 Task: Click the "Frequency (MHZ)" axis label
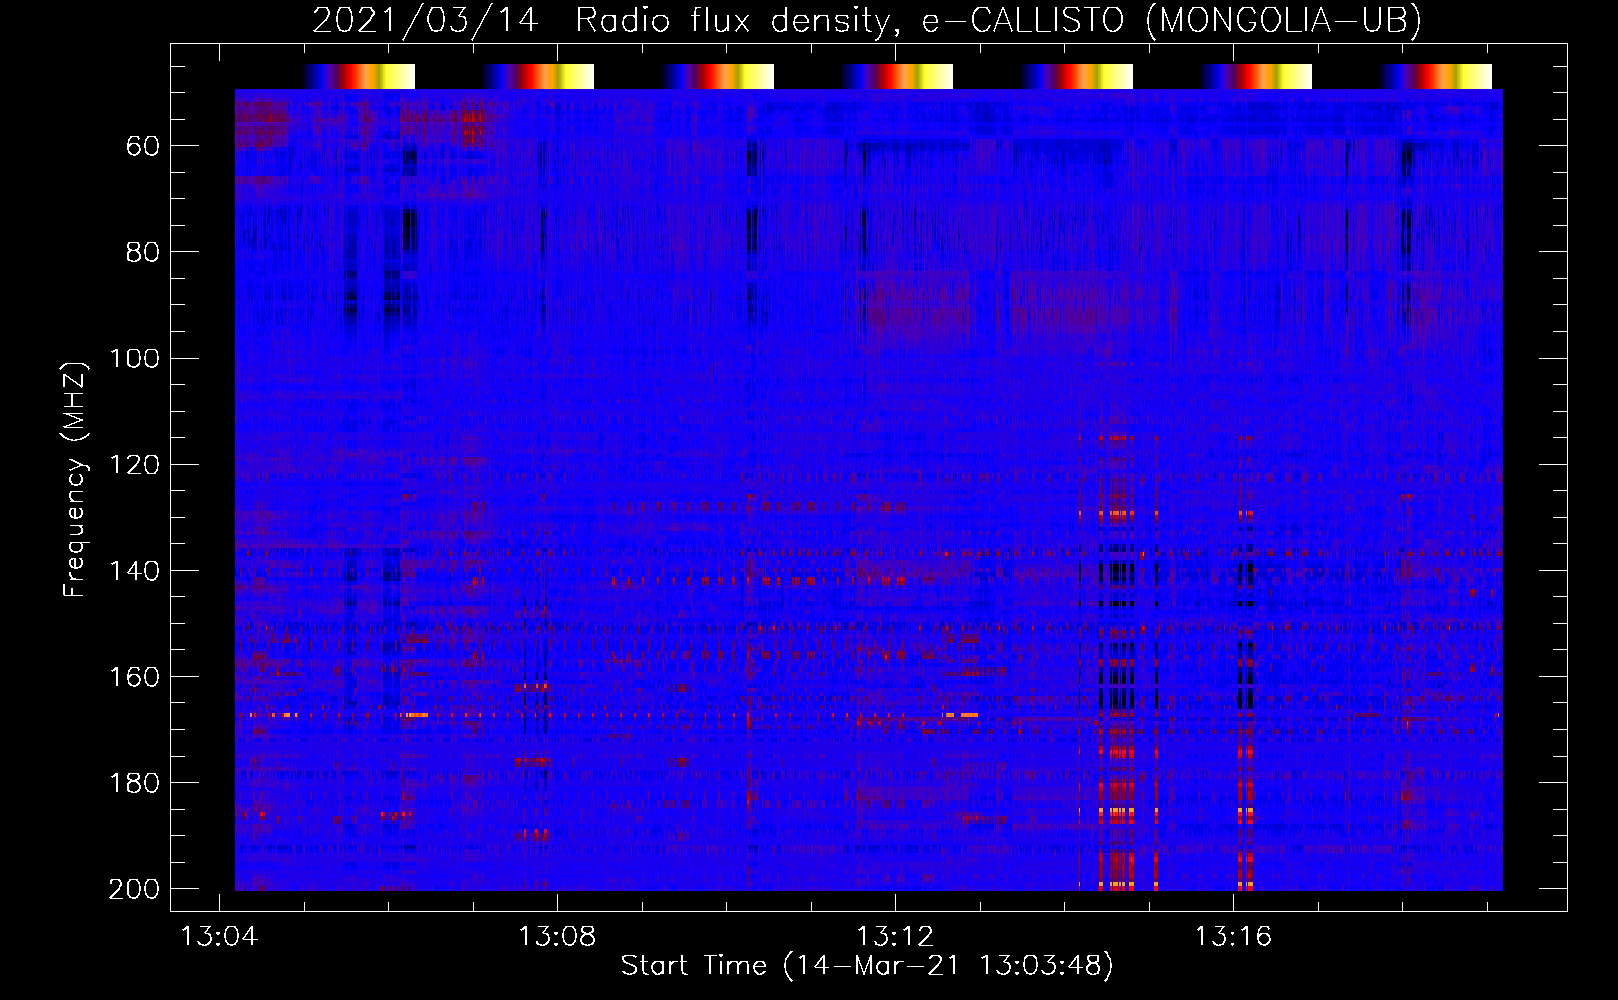(x=75, y=479)
